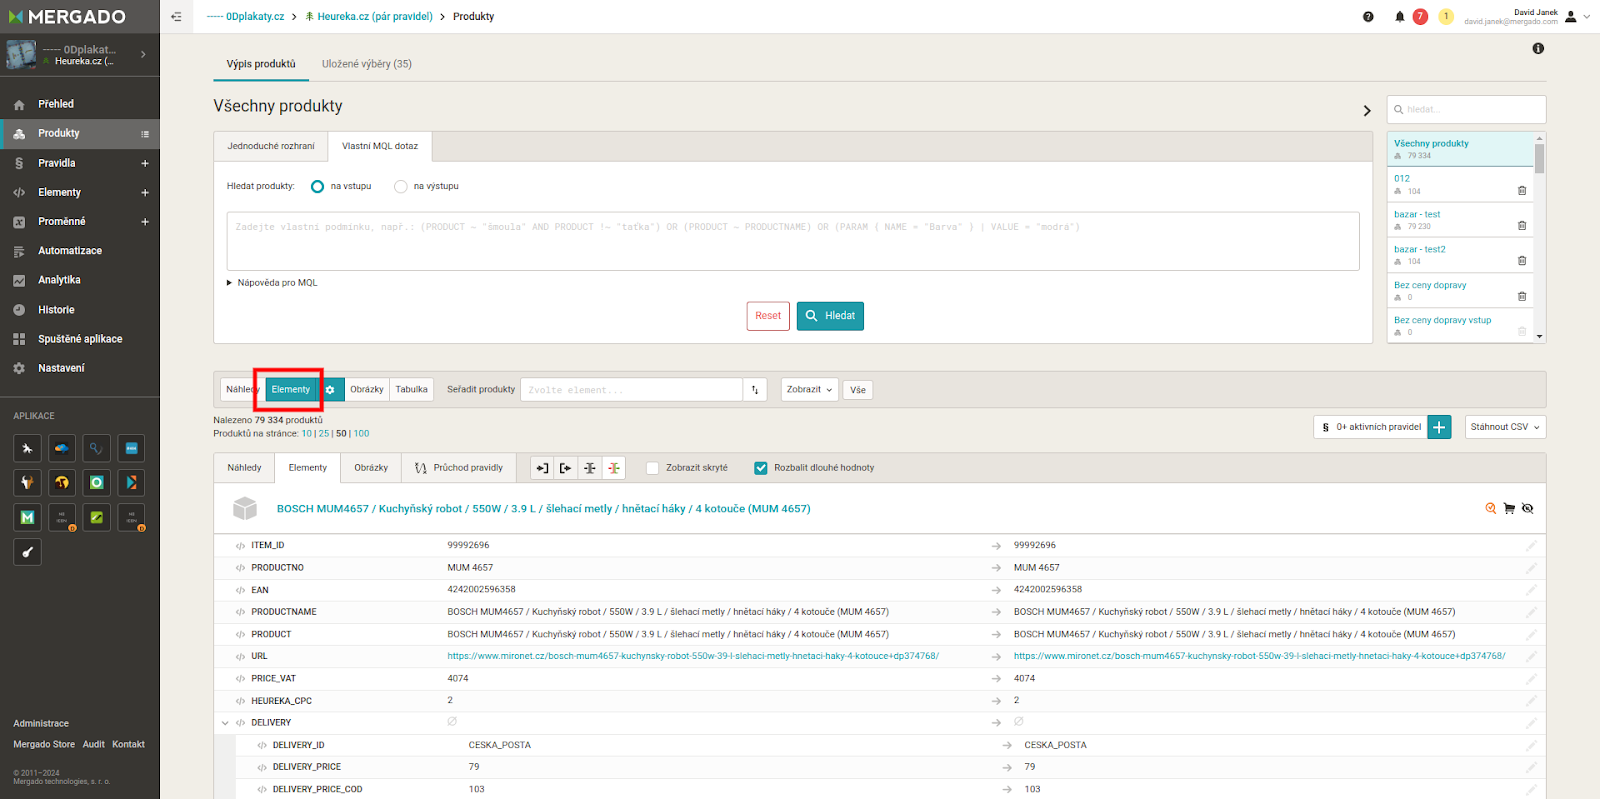The width and height of the screenshot is (1600, 799).
Task: Expand the Elementy submenu plus
Action: (144, 193)
